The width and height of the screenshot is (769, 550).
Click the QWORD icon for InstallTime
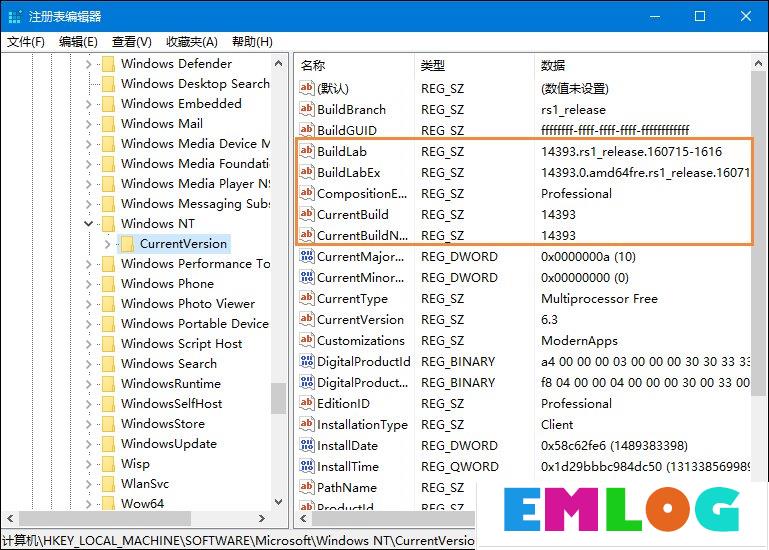coord(307,466)
